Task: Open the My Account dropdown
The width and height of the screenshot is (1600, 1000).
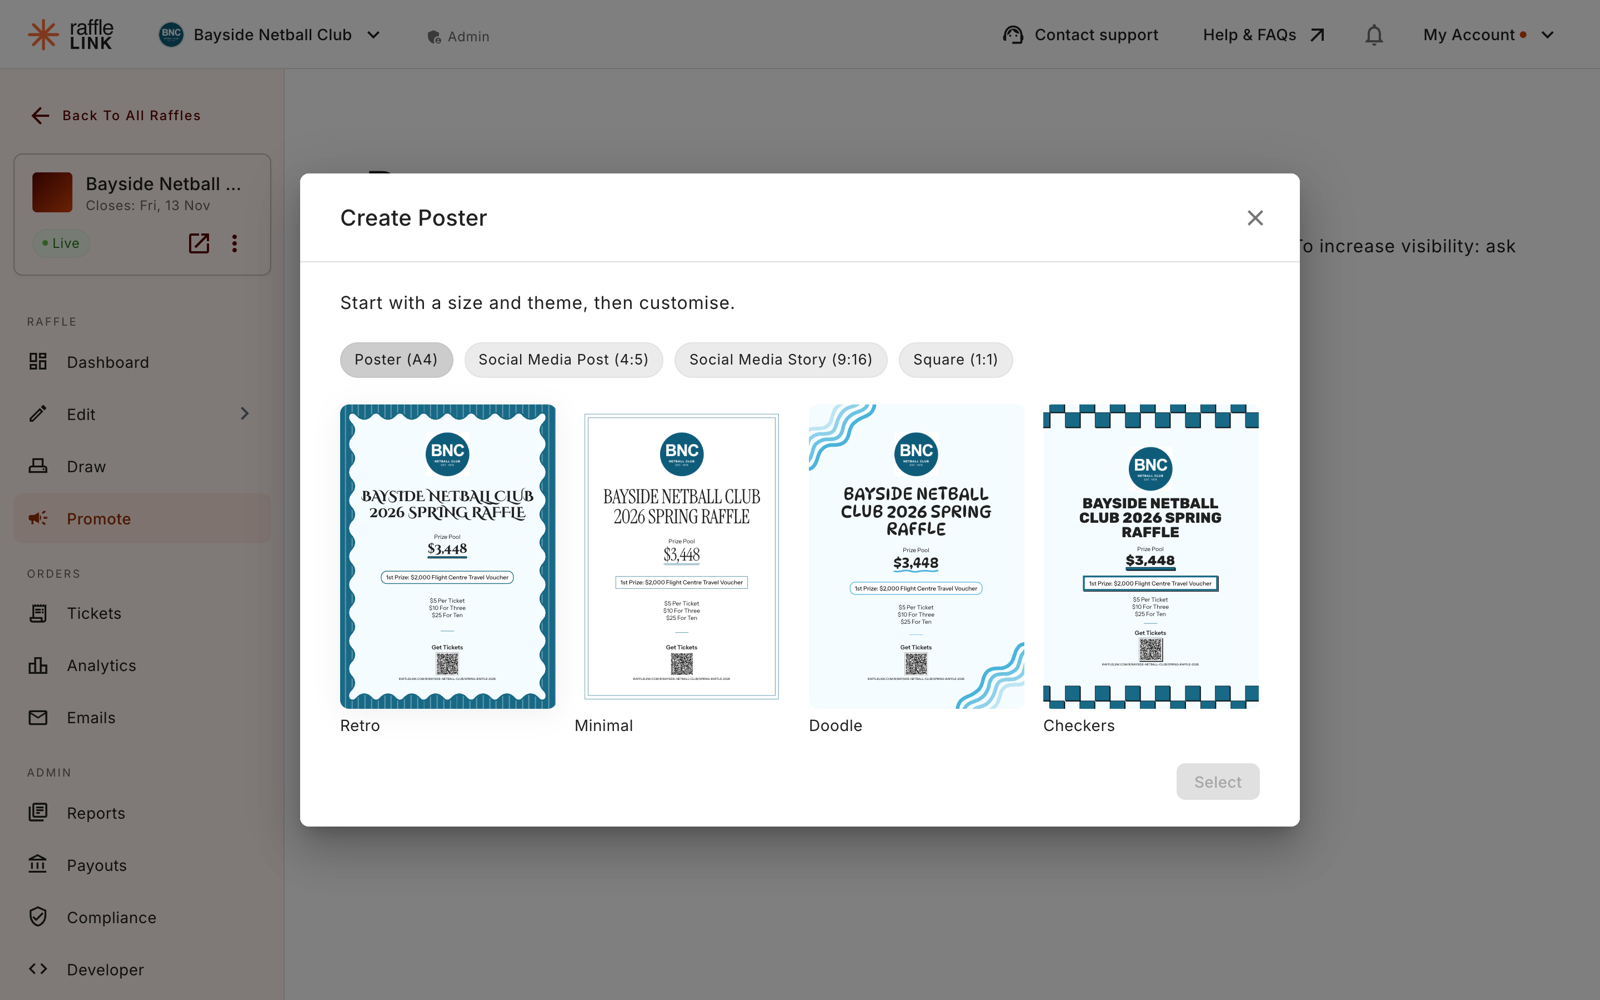Action: [1488, 35]
